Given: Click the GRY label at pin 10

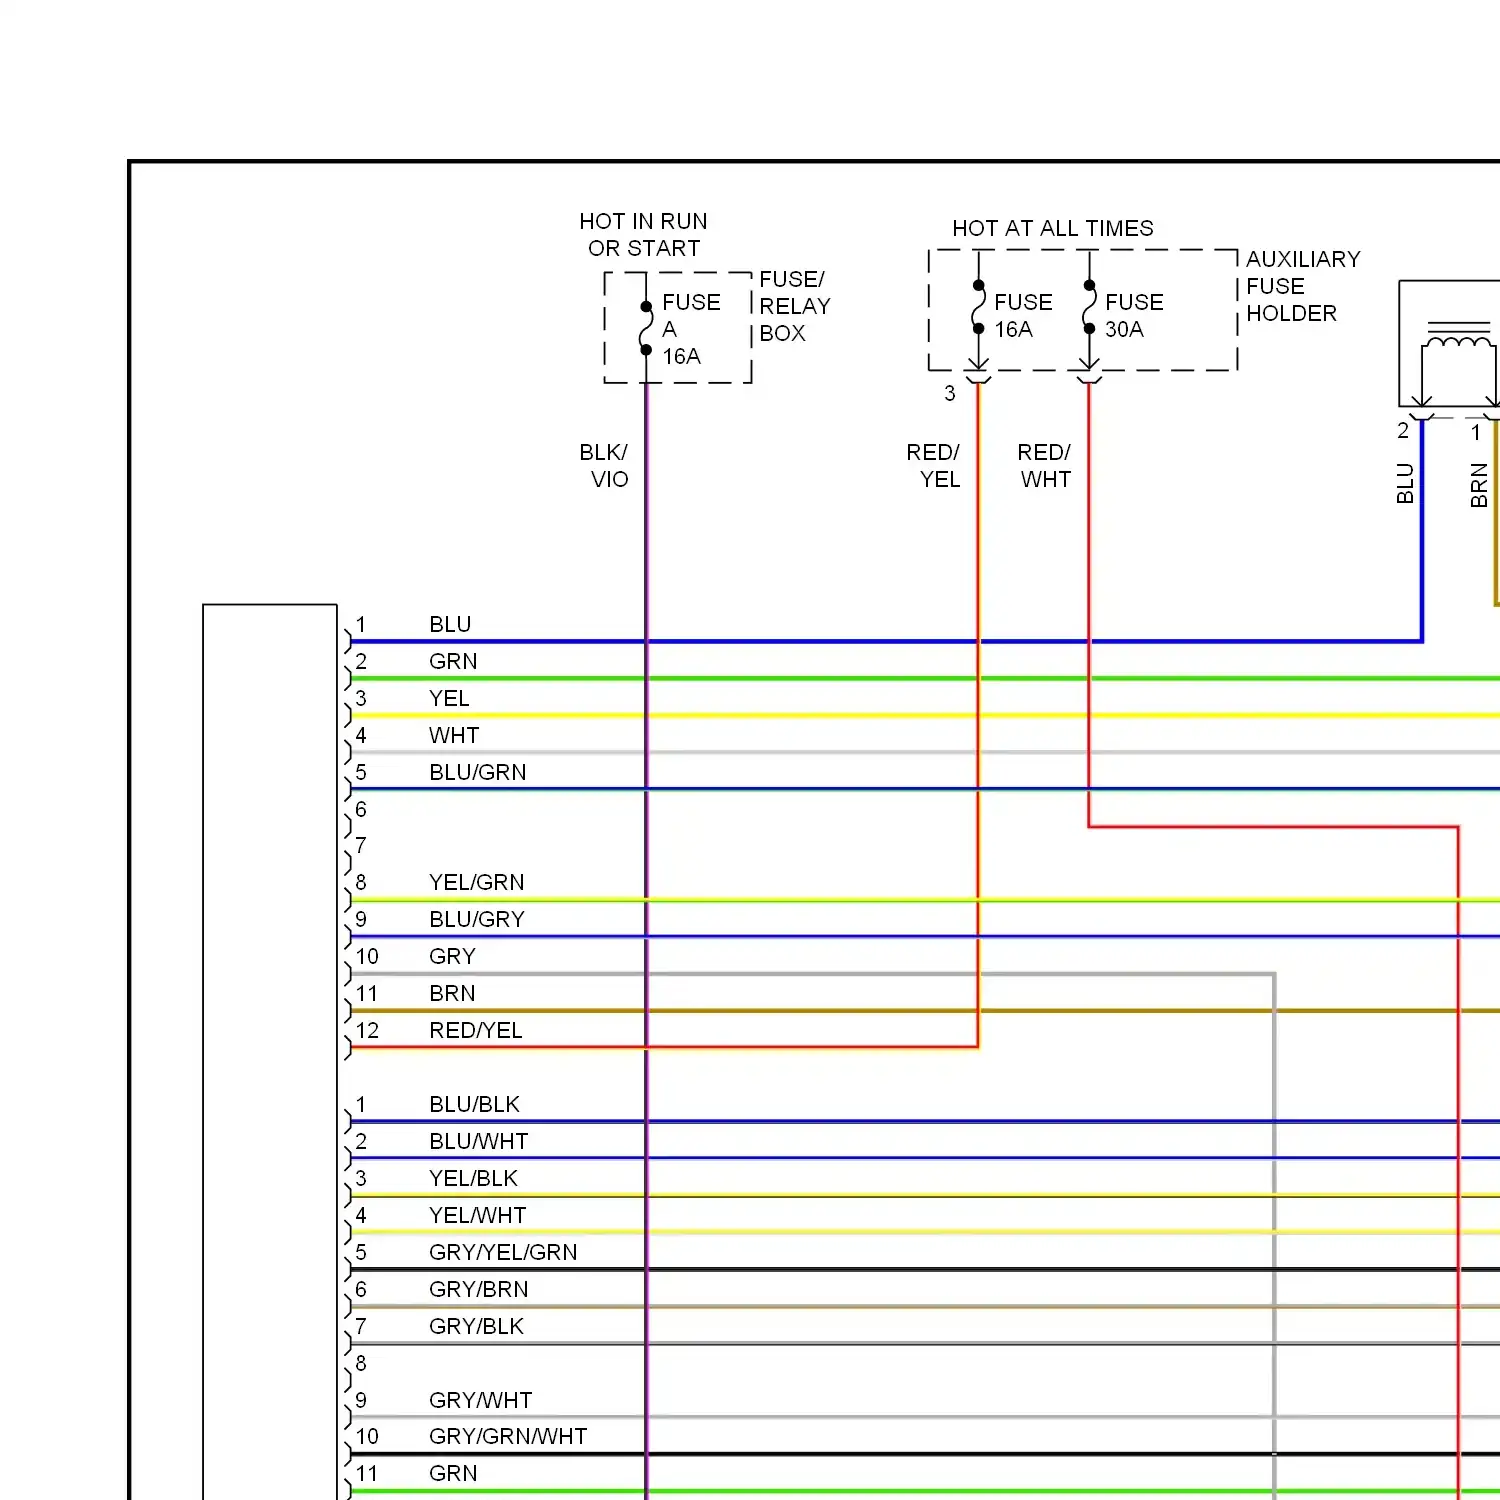Looking at the screenshot, I should pyautogui.click(x=452, y=956).
